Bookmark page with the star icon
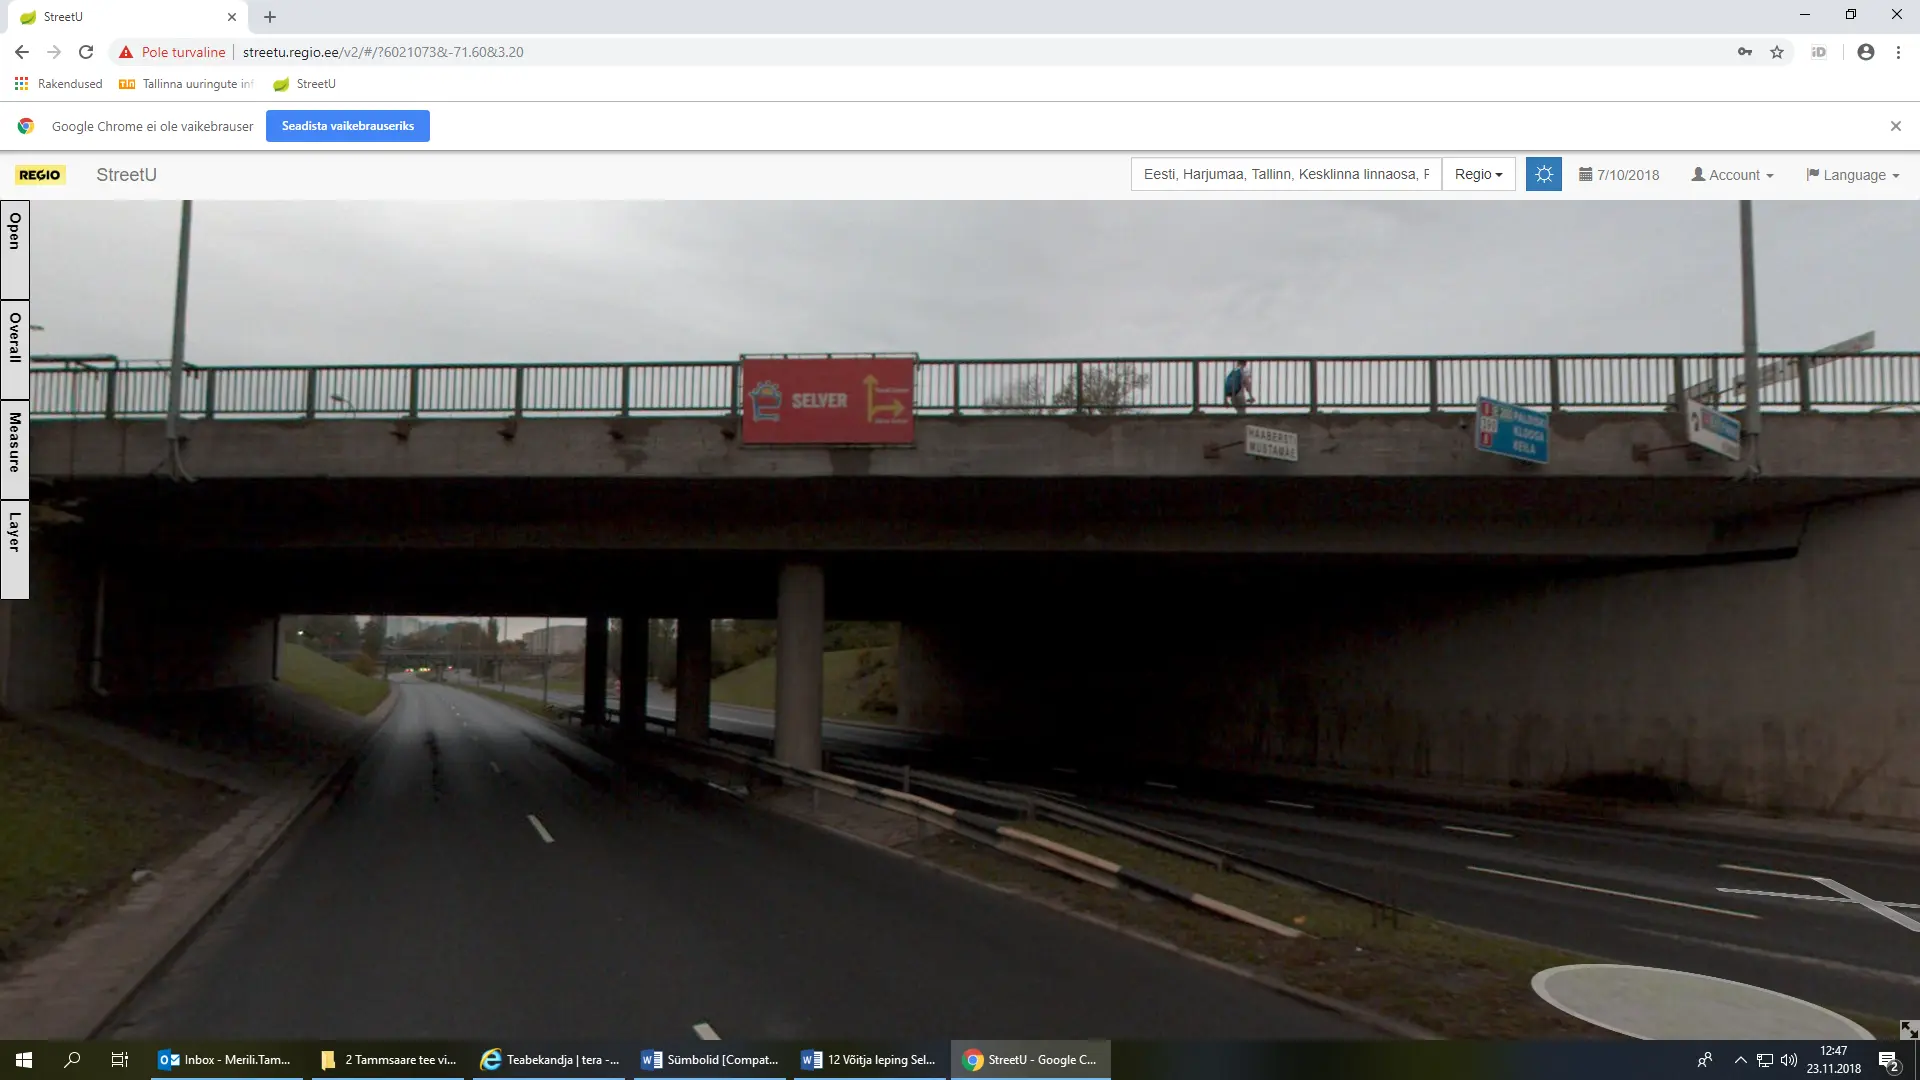The width and height of the screenshot is (1920, 1080). pos(1777,52)
